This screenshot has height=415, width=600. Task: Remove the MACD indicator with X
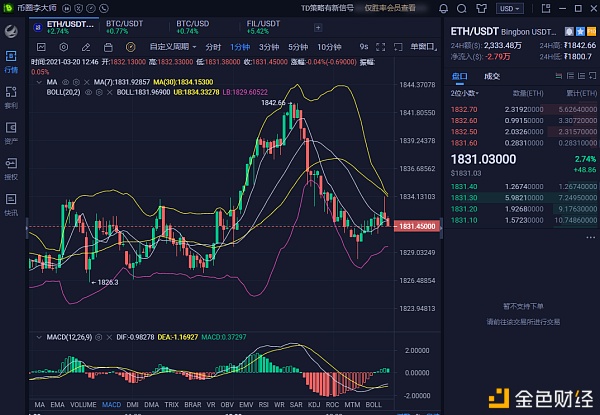(109, 337)
